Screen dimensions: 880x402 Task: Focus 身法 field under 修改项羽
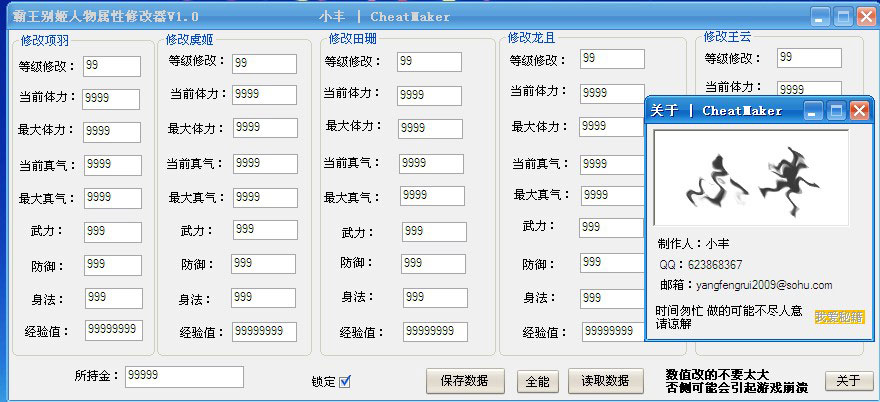pos(112,298)
